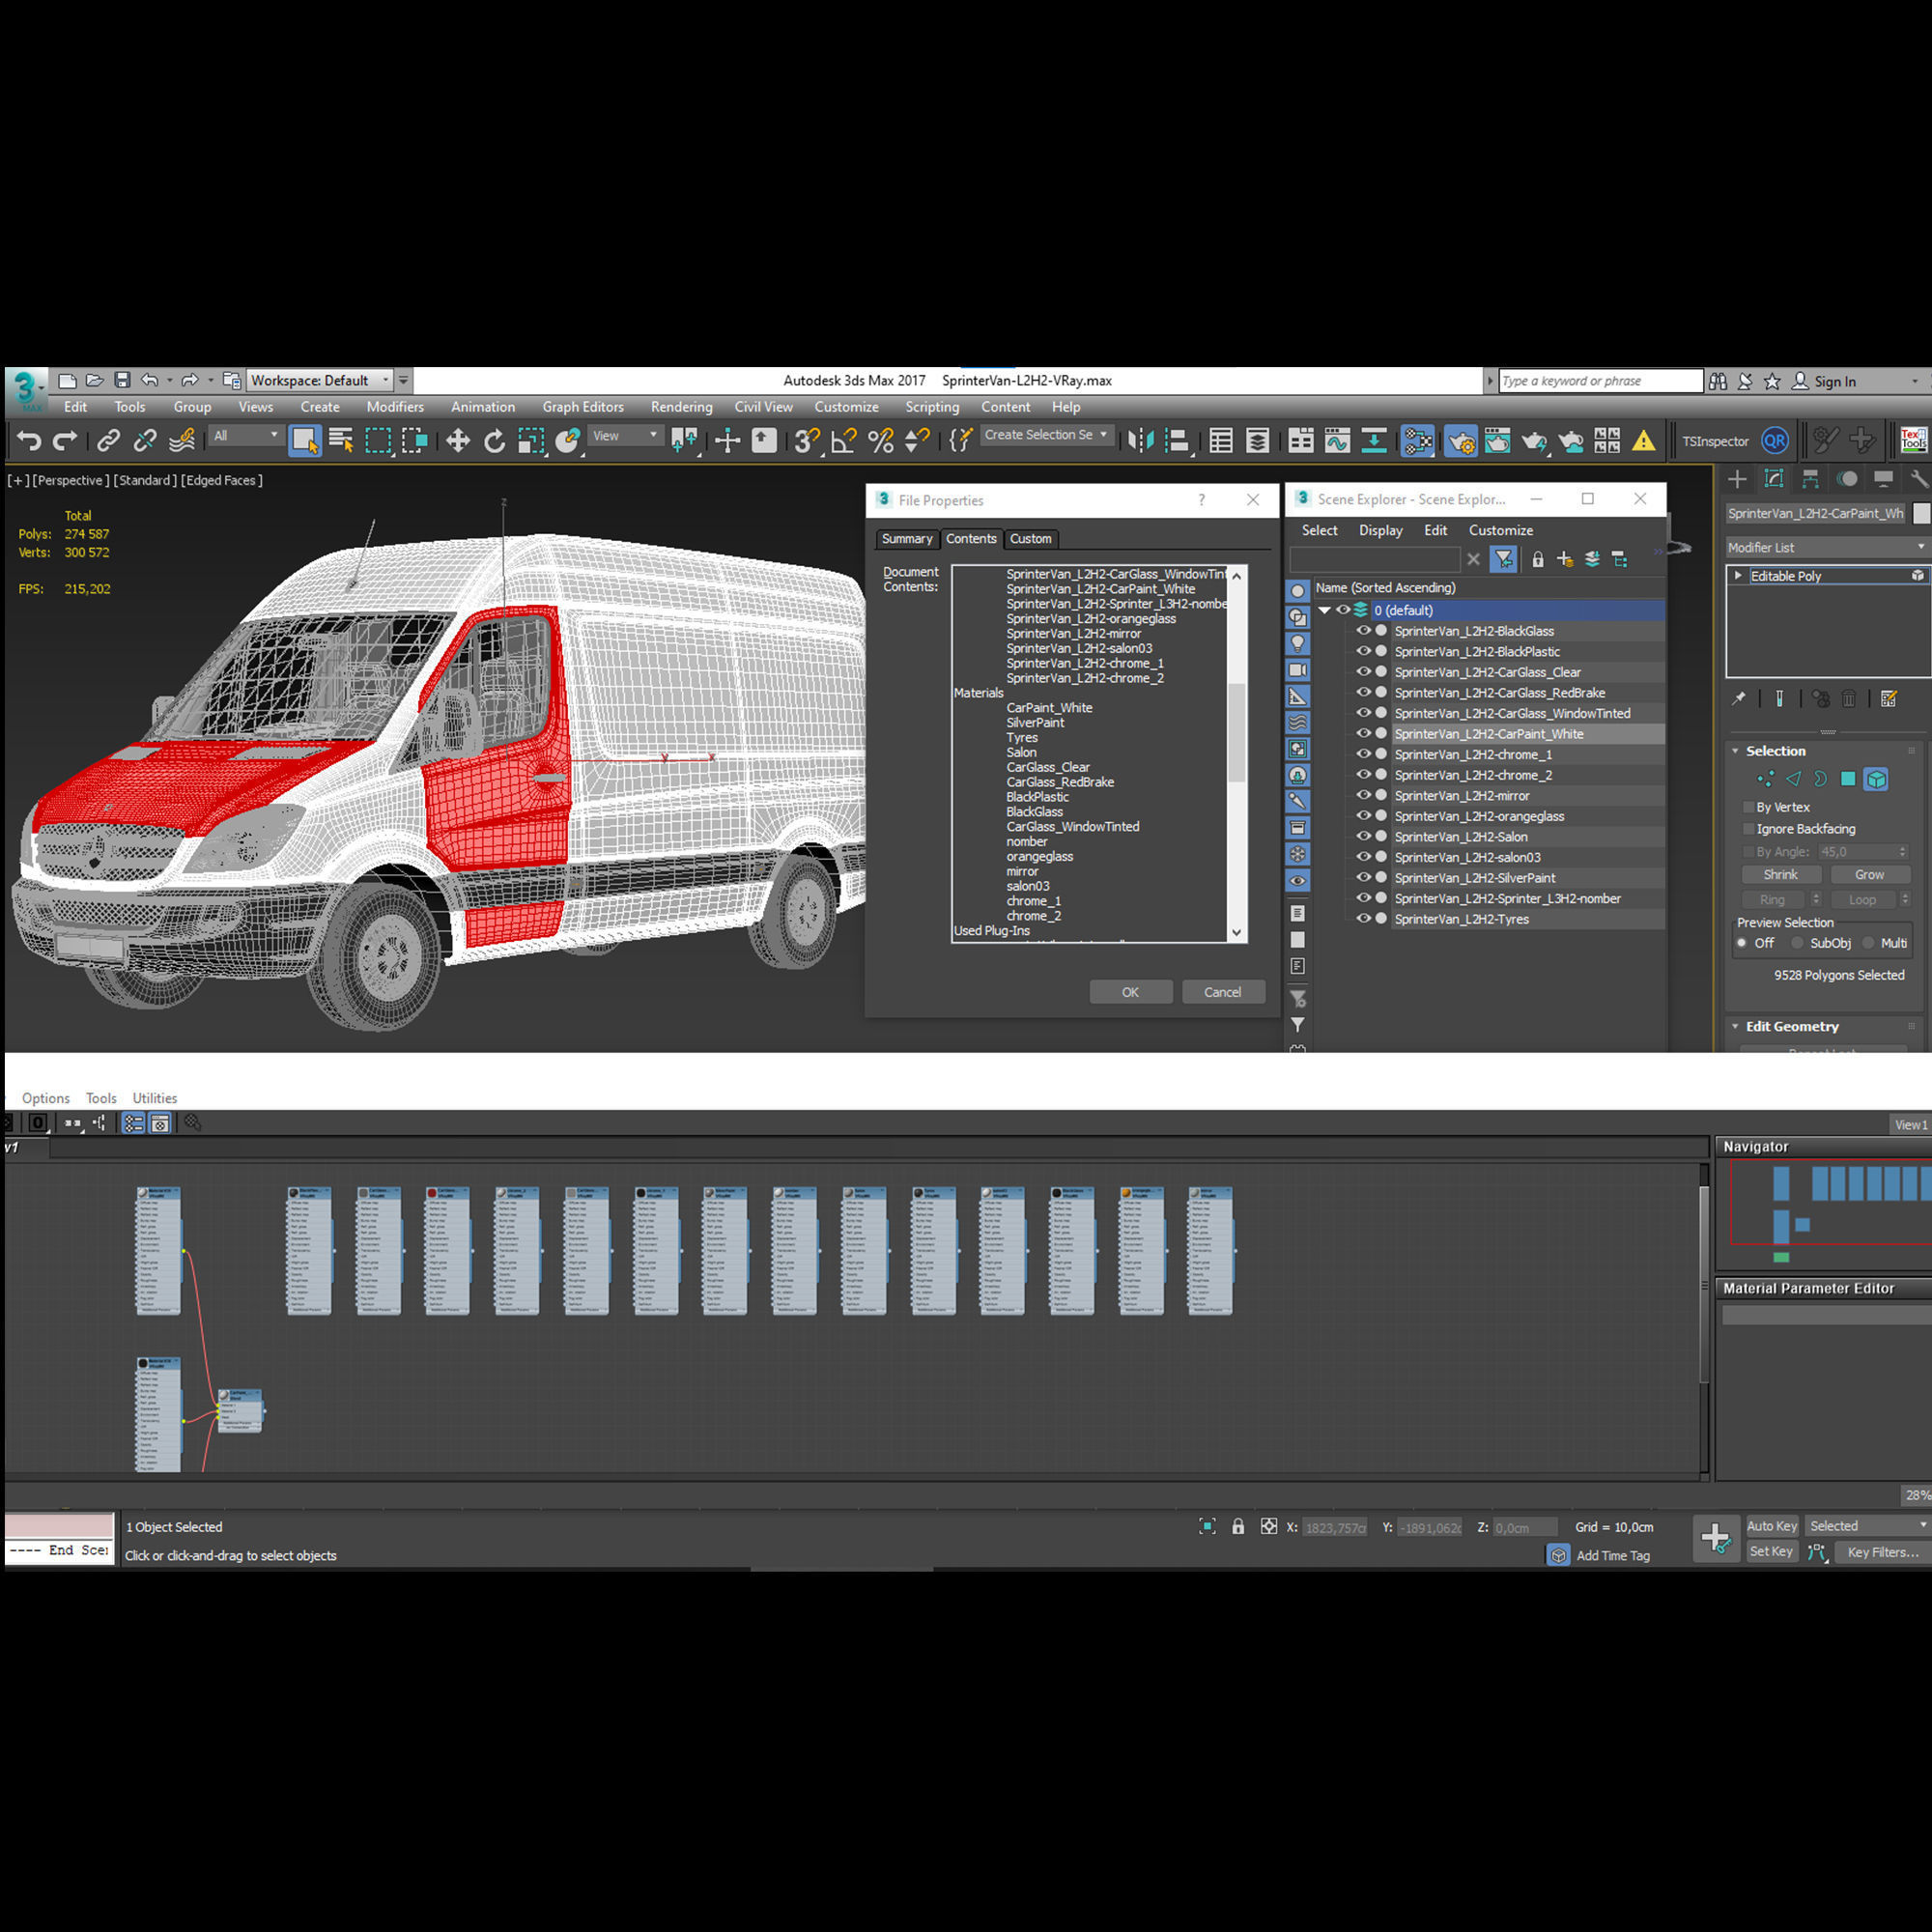This screenshot has width=1932, height=1932.
Task: Open the All selection filter dropdown
Action: 245,436
